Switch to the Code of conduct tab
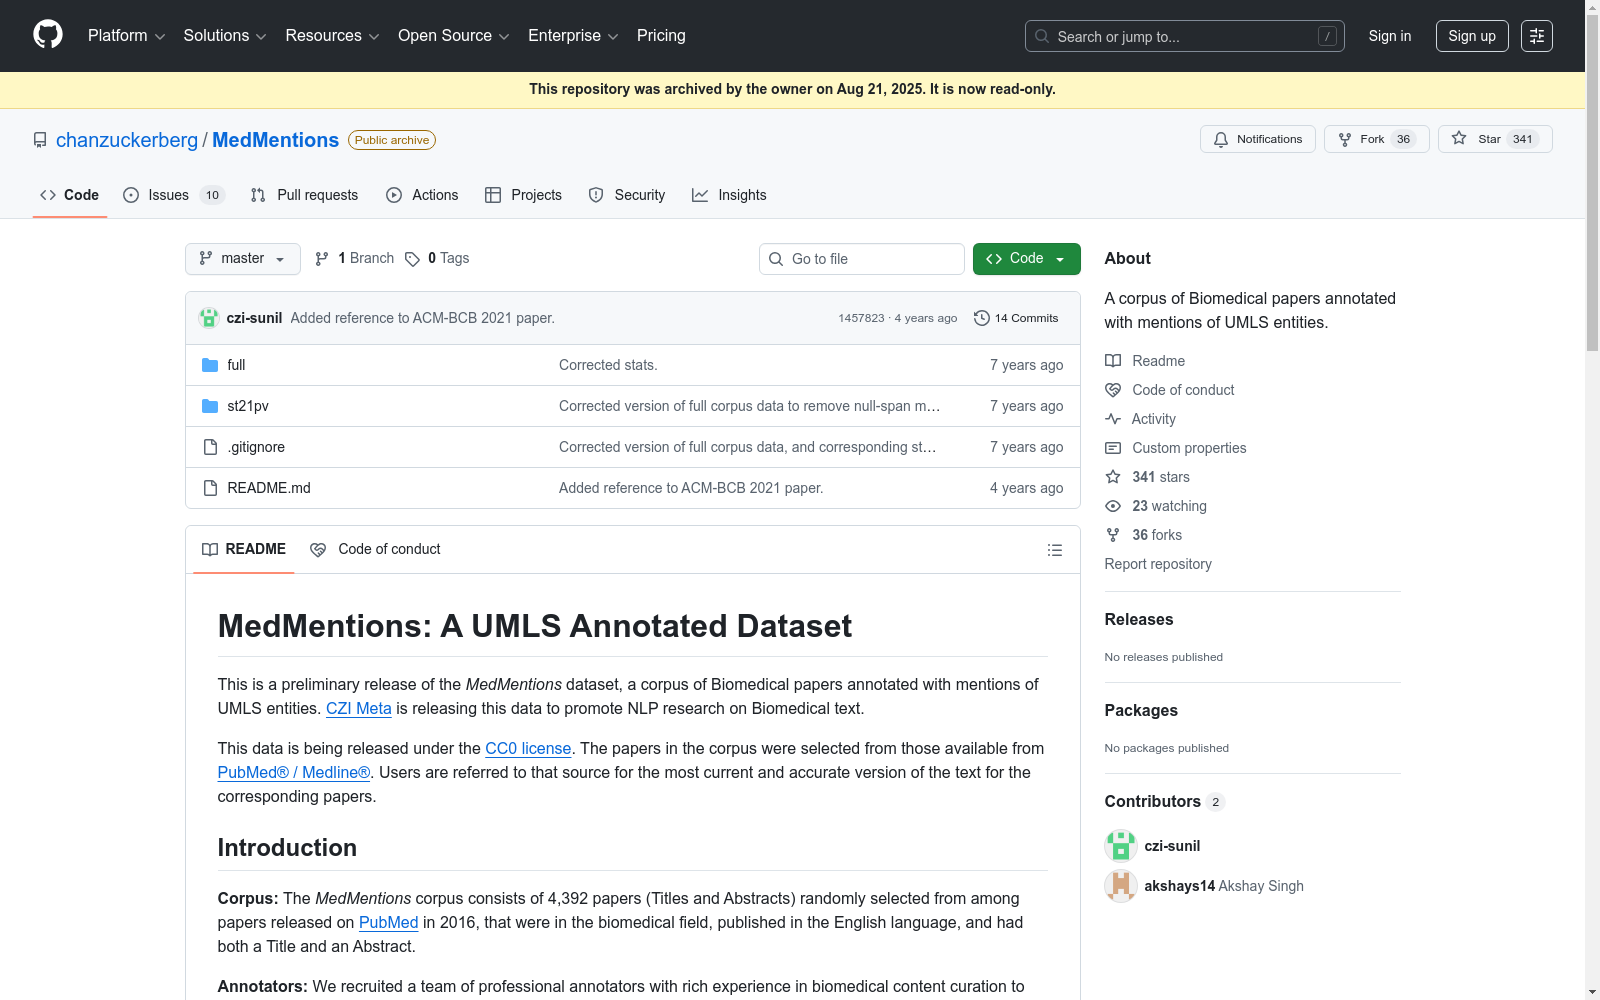This screenshot has width=1600, height=1000. pos(376,549)
